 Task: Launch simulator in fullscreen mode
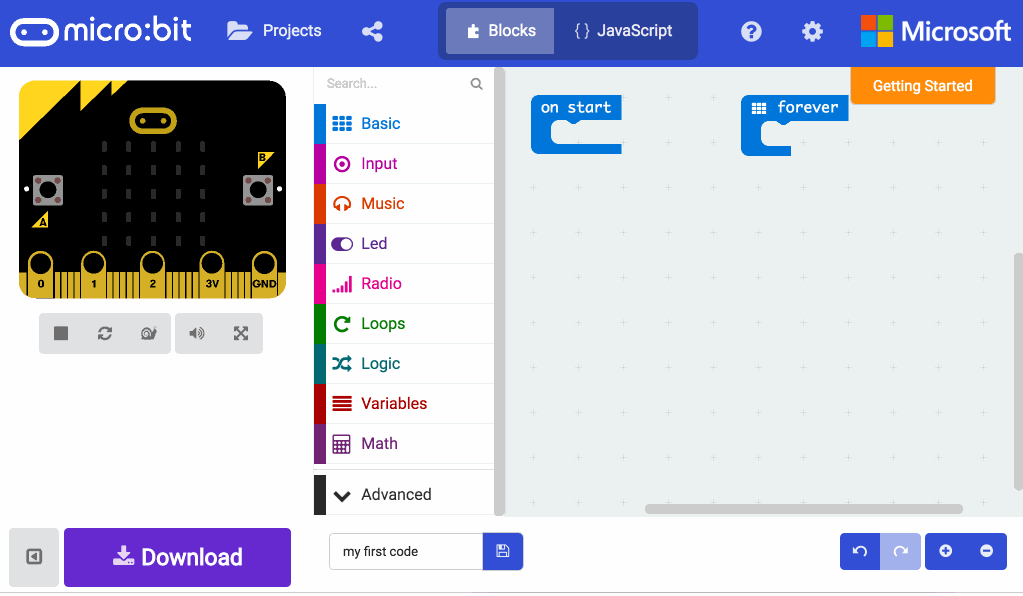click(x=240, y=333)
